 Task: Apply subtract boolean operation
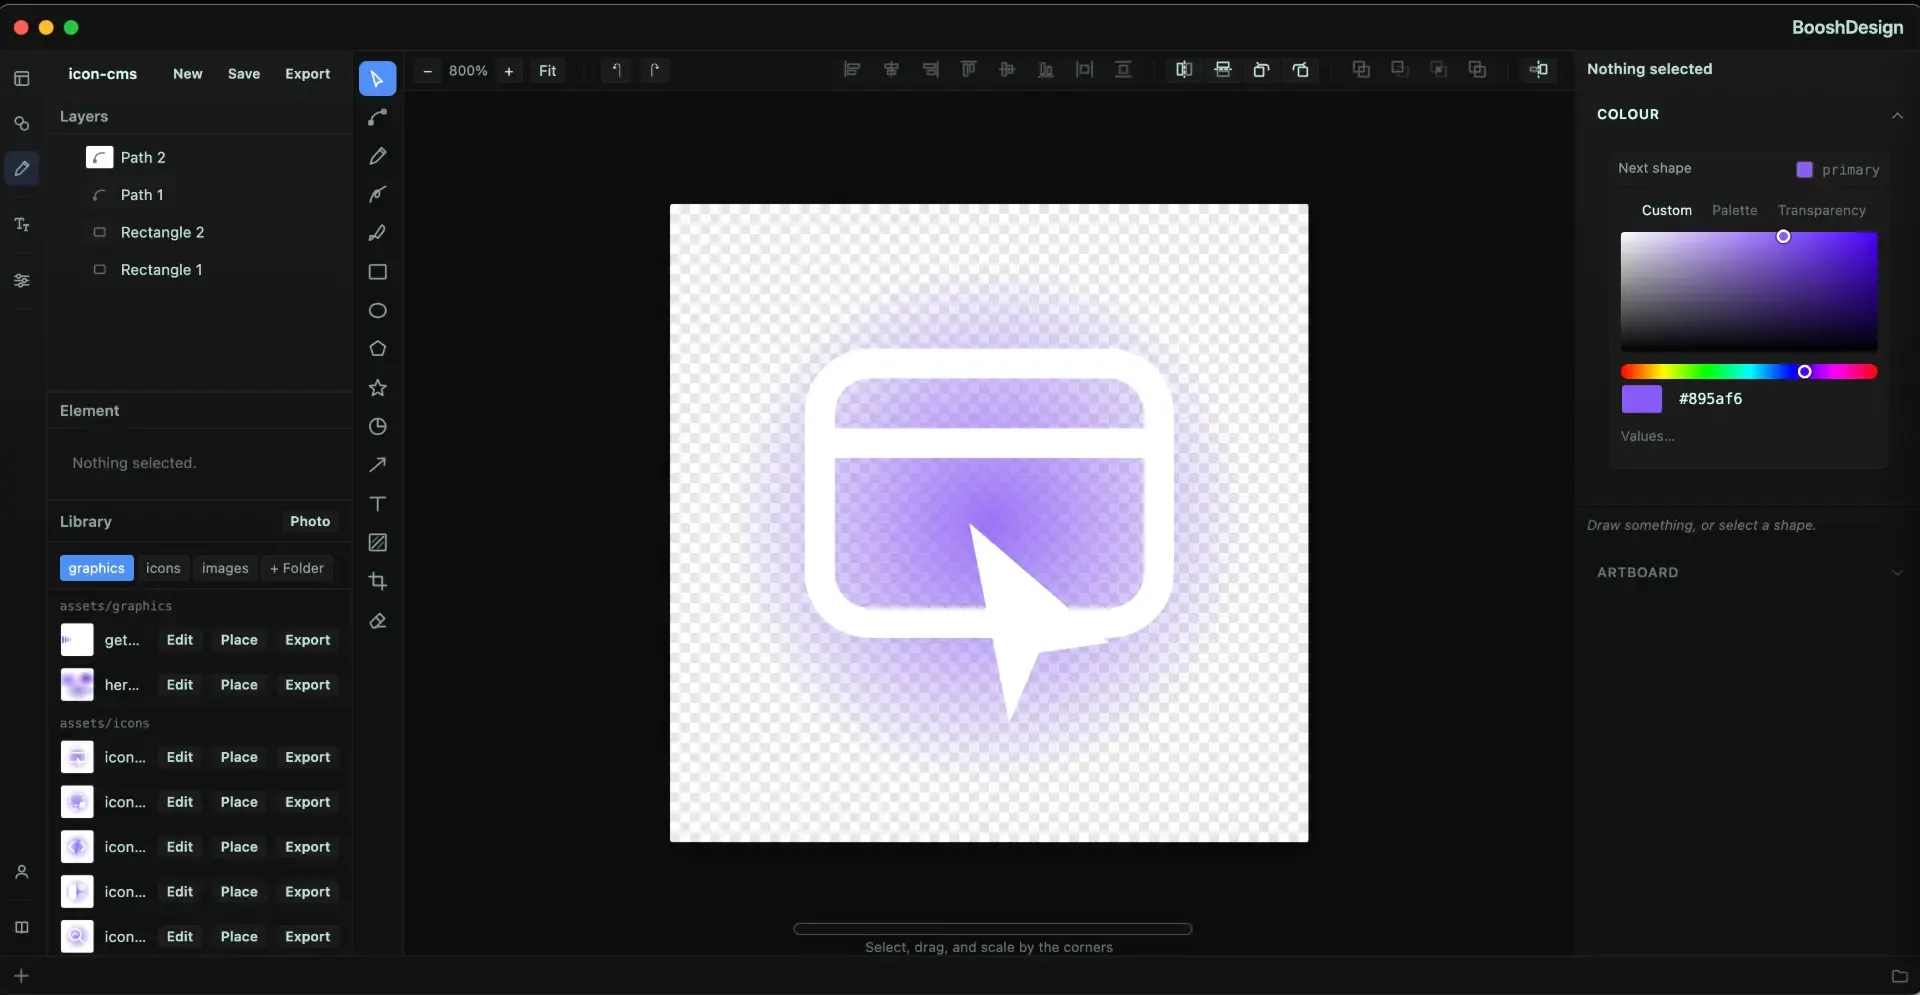(1400, 70)
